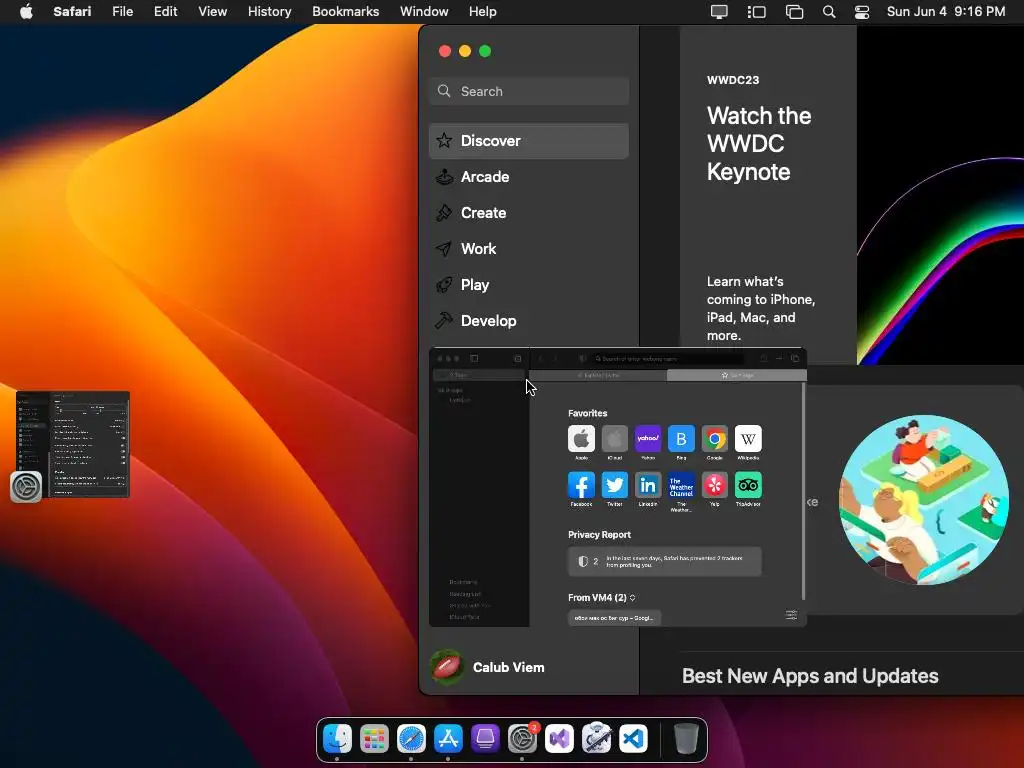Open the Yahoo favorite in Safari
1024x768 pixels.
coord(648,438)
